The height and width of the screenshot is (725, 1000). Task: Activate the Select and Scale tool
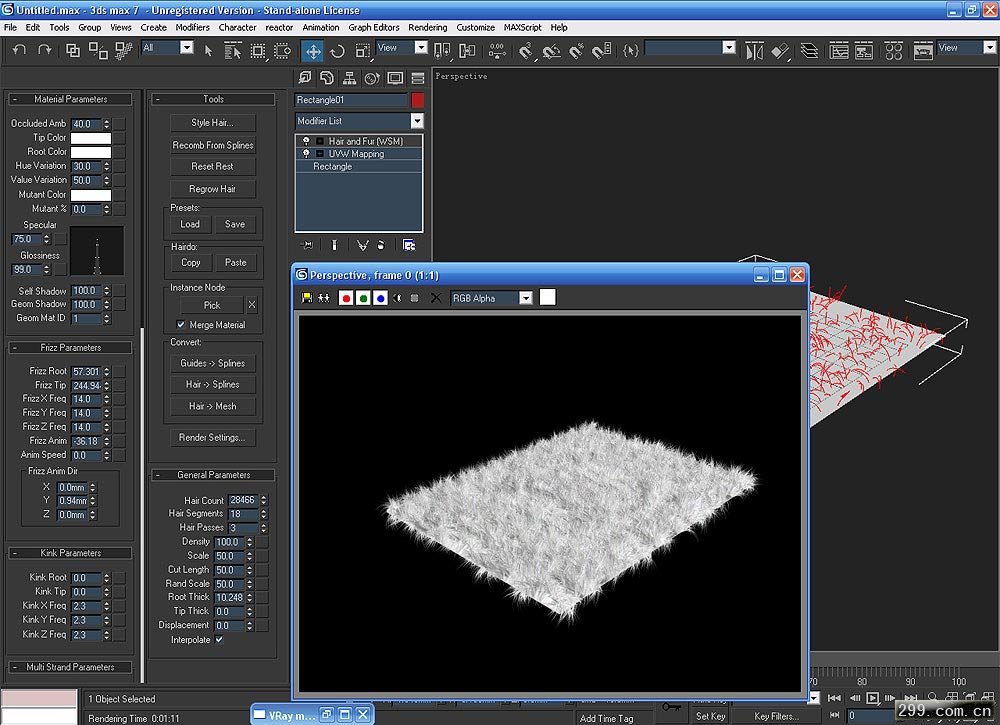pos(362,51)
